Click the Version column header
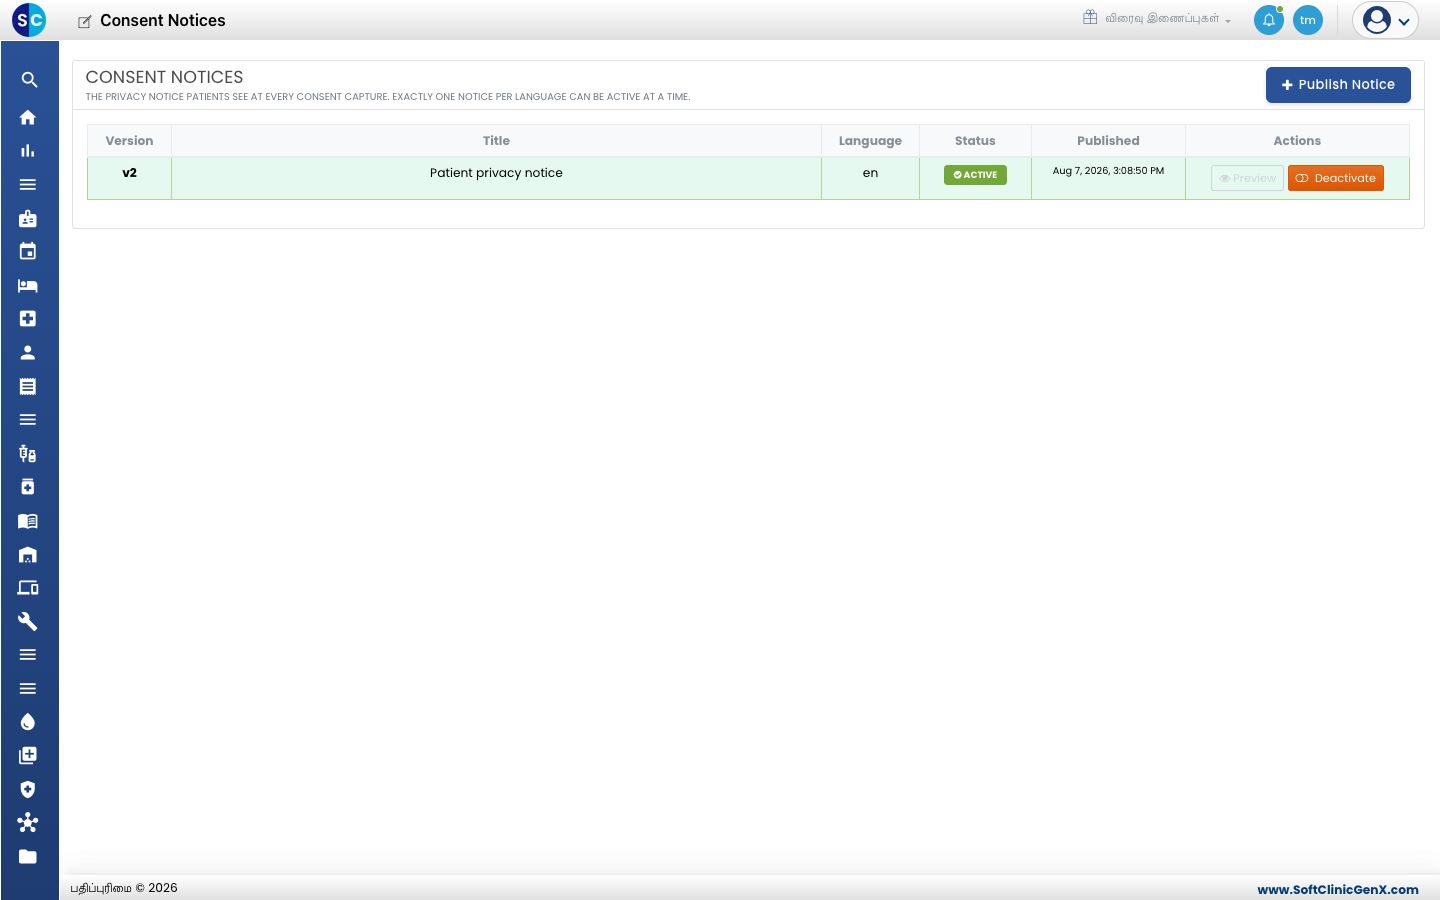This screenshot has height=900, width=1440. click(129, 141)
